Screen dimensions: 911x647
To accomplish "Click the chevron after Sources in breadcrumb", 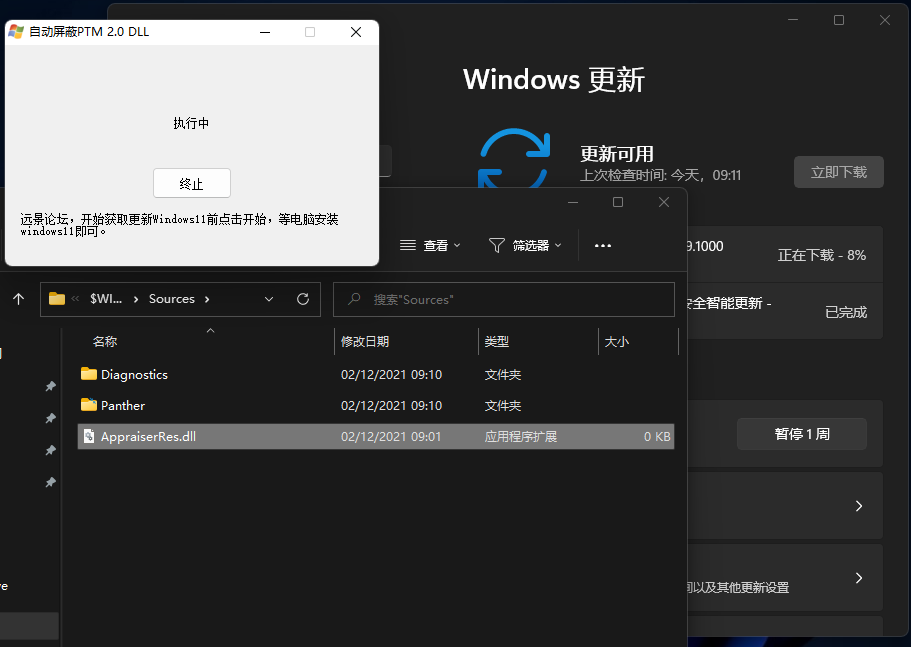I will (x=206, y=298).
